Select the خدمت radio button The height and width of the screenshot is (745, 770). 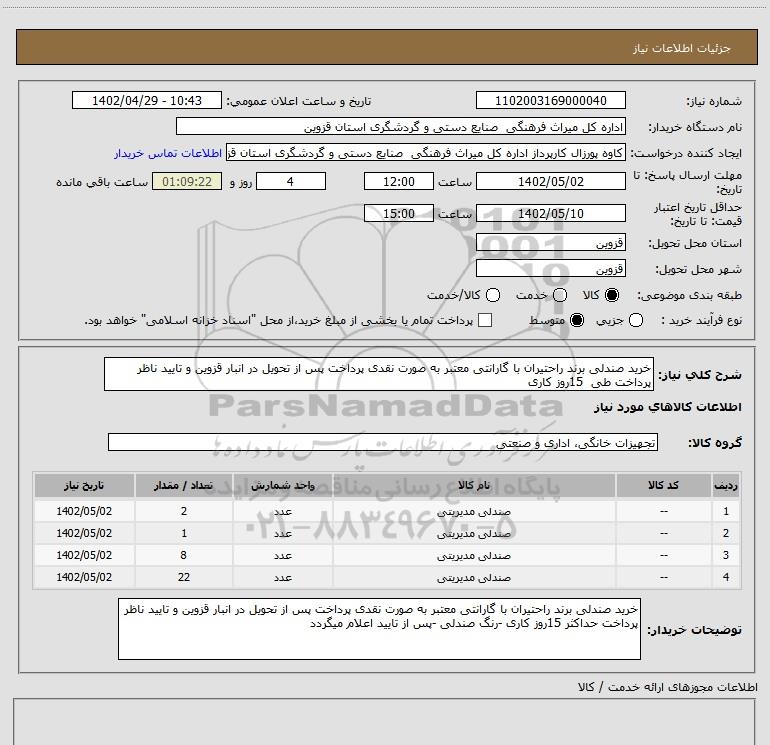(x=560, y=295)
